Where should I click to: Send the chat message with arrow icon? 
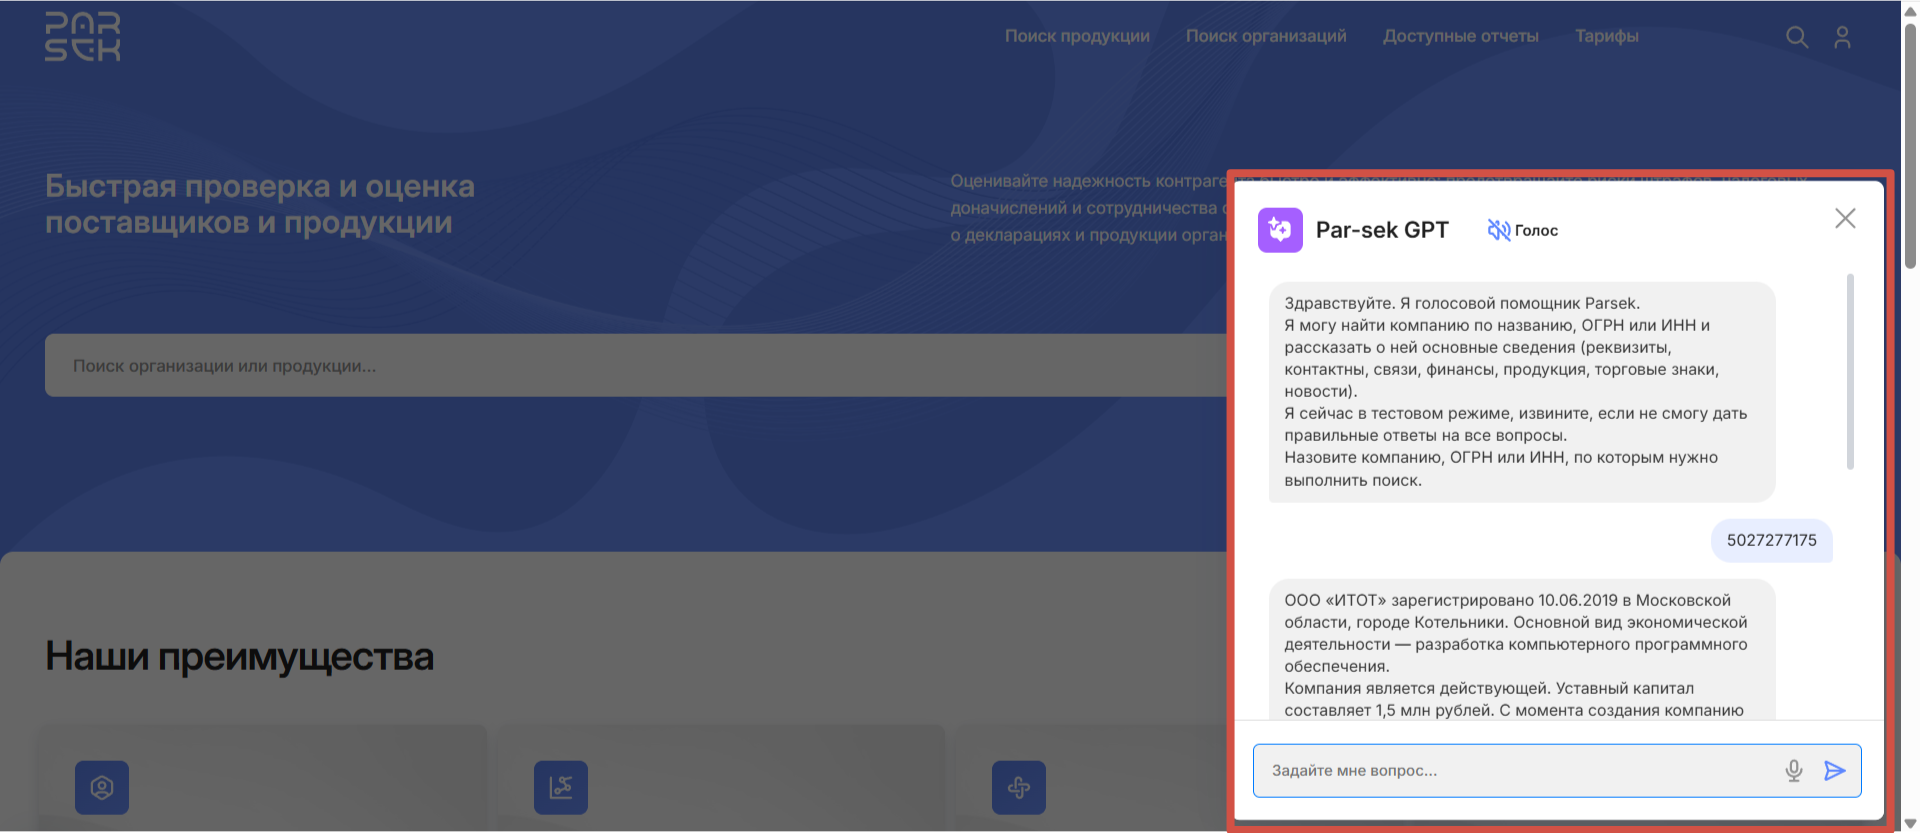coord(1834,770)
